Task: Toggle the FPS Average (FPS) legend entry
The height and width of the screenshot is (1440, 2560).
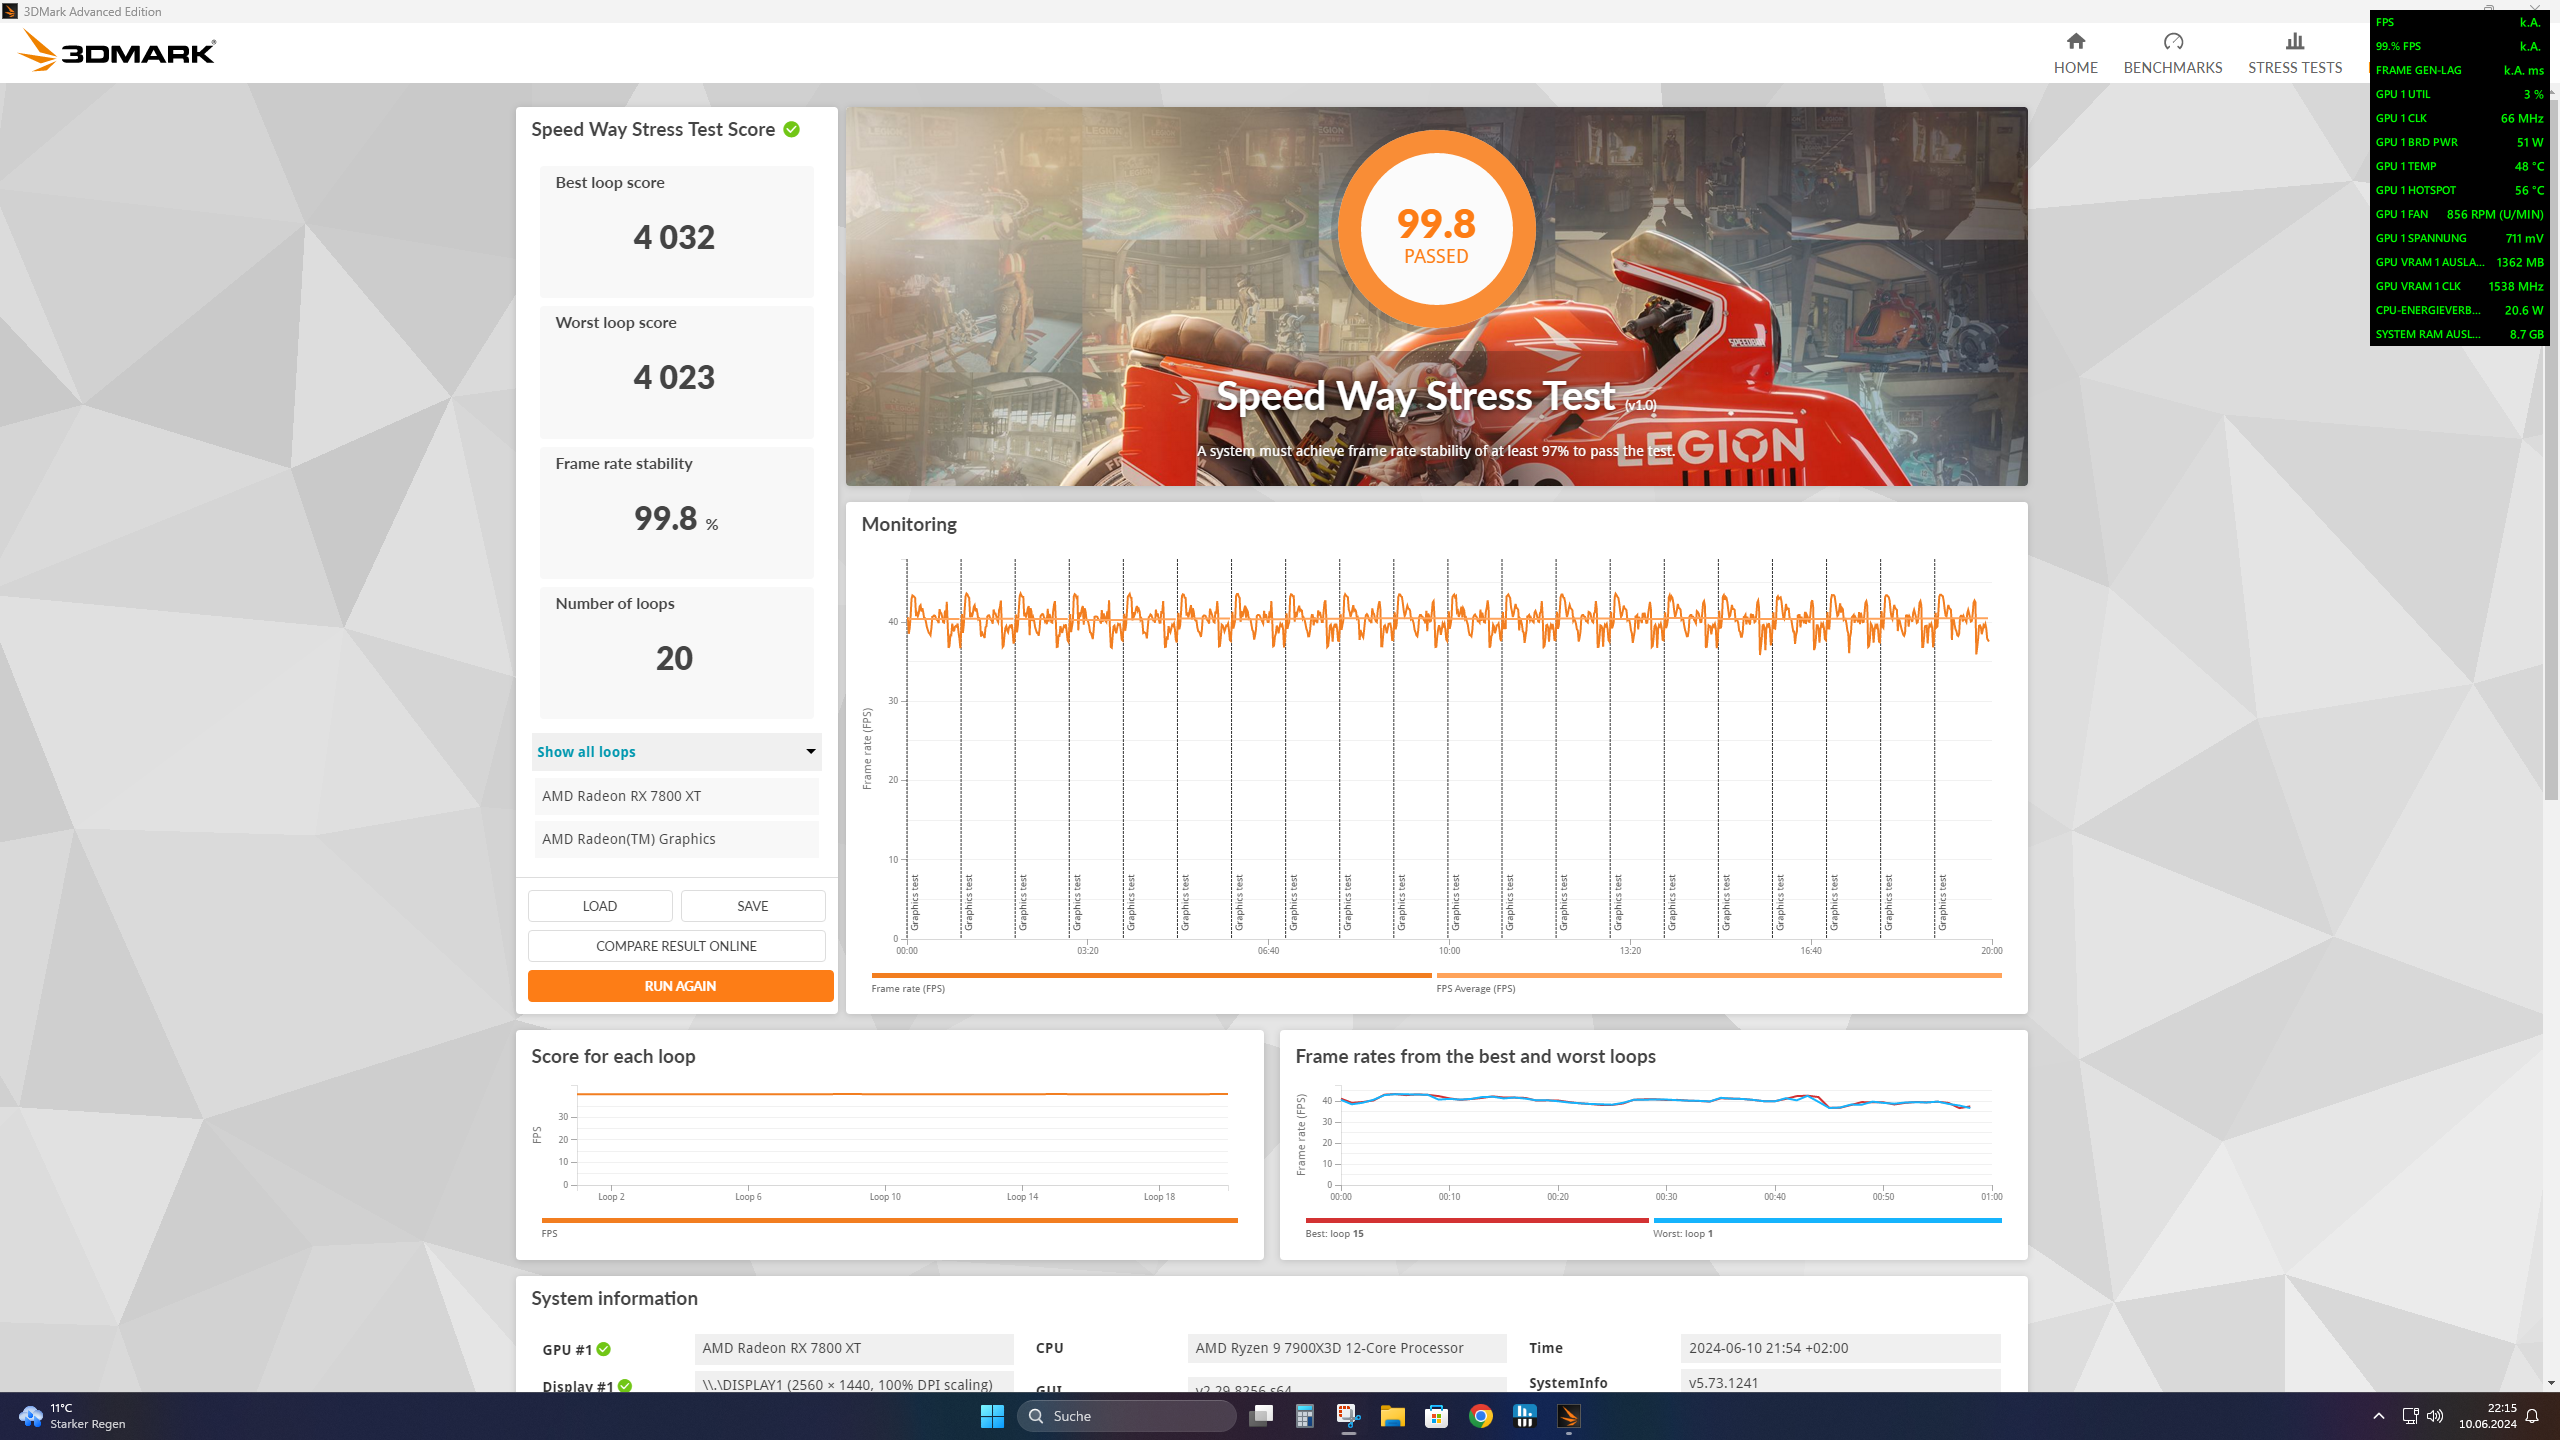Action: 1718,983
